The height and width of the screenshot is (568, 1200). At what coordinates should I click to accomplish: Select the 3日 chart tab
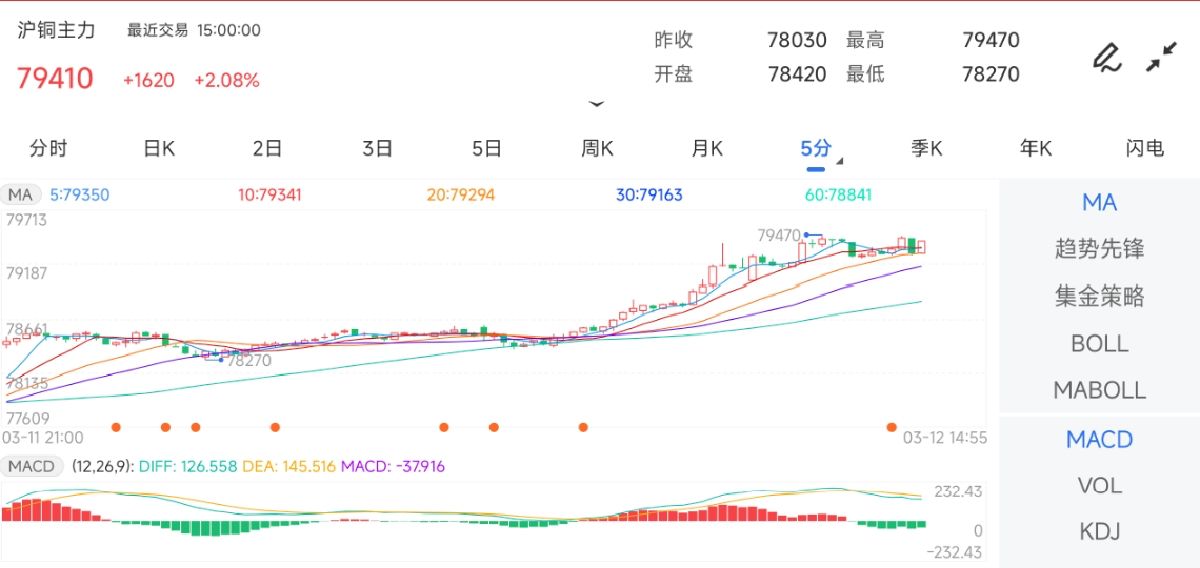click(x=377, y=149)
